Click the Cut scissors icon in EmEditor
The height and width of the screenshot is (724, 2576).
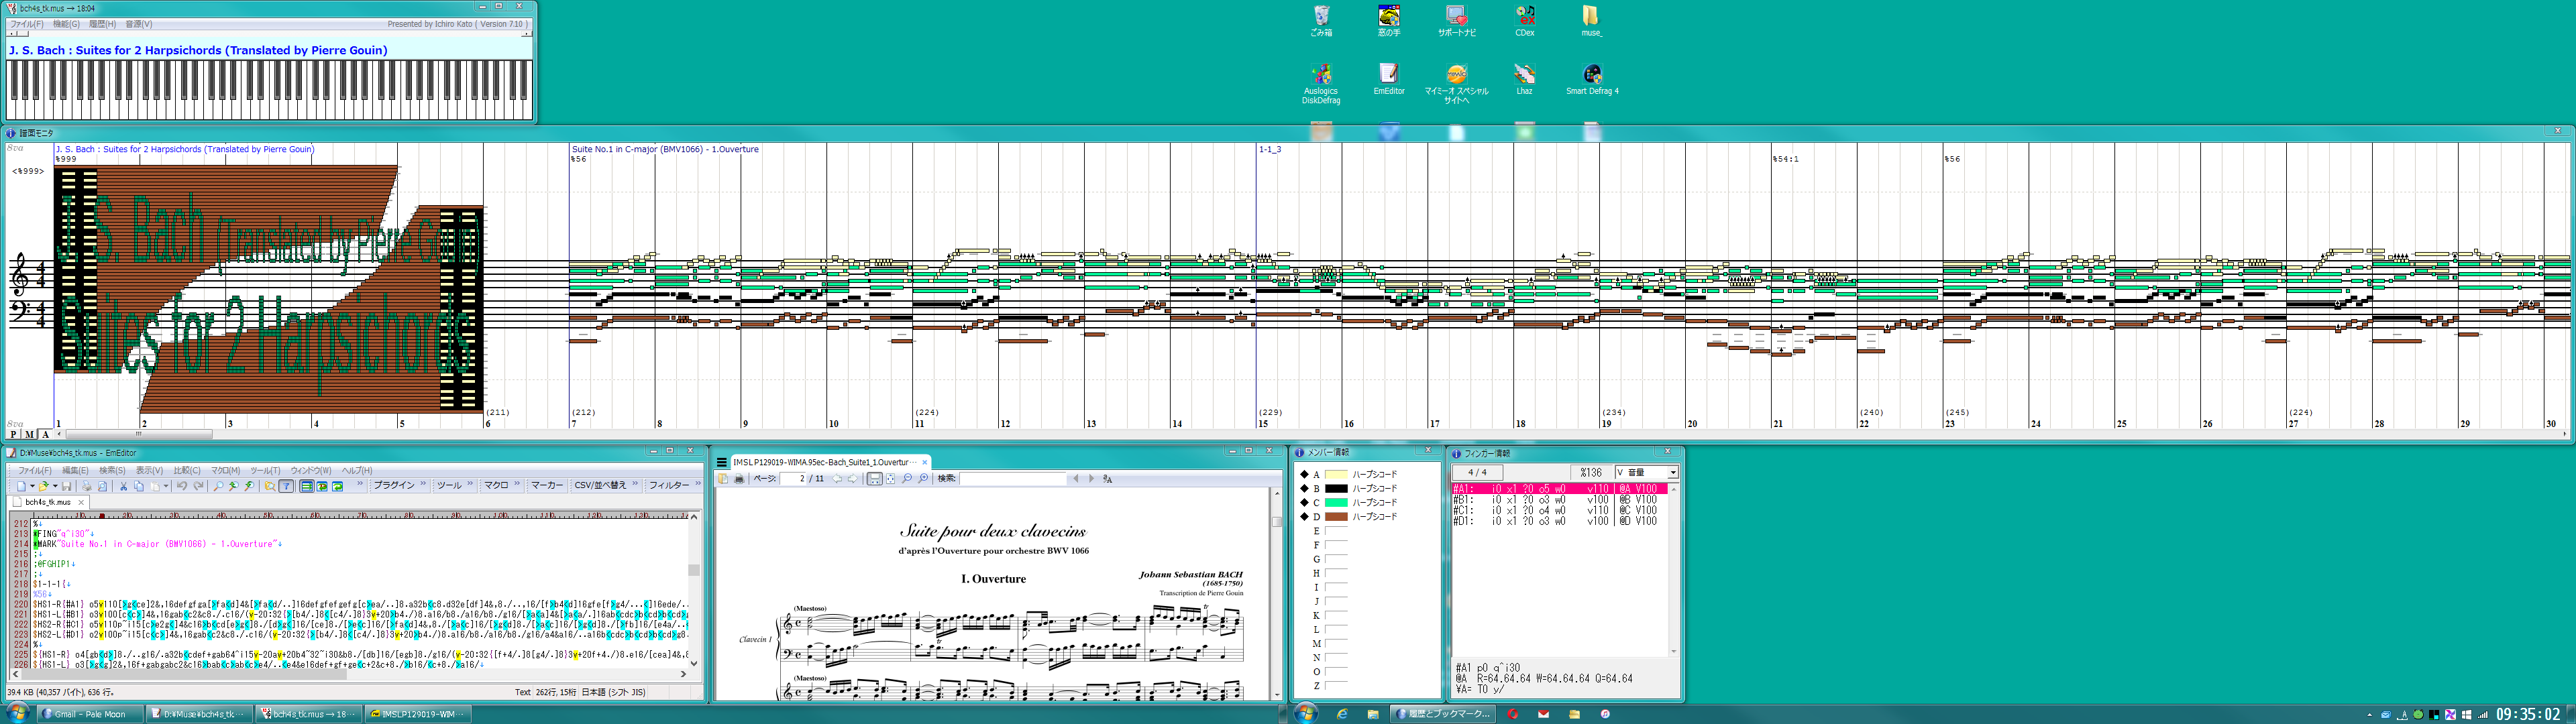124,486
